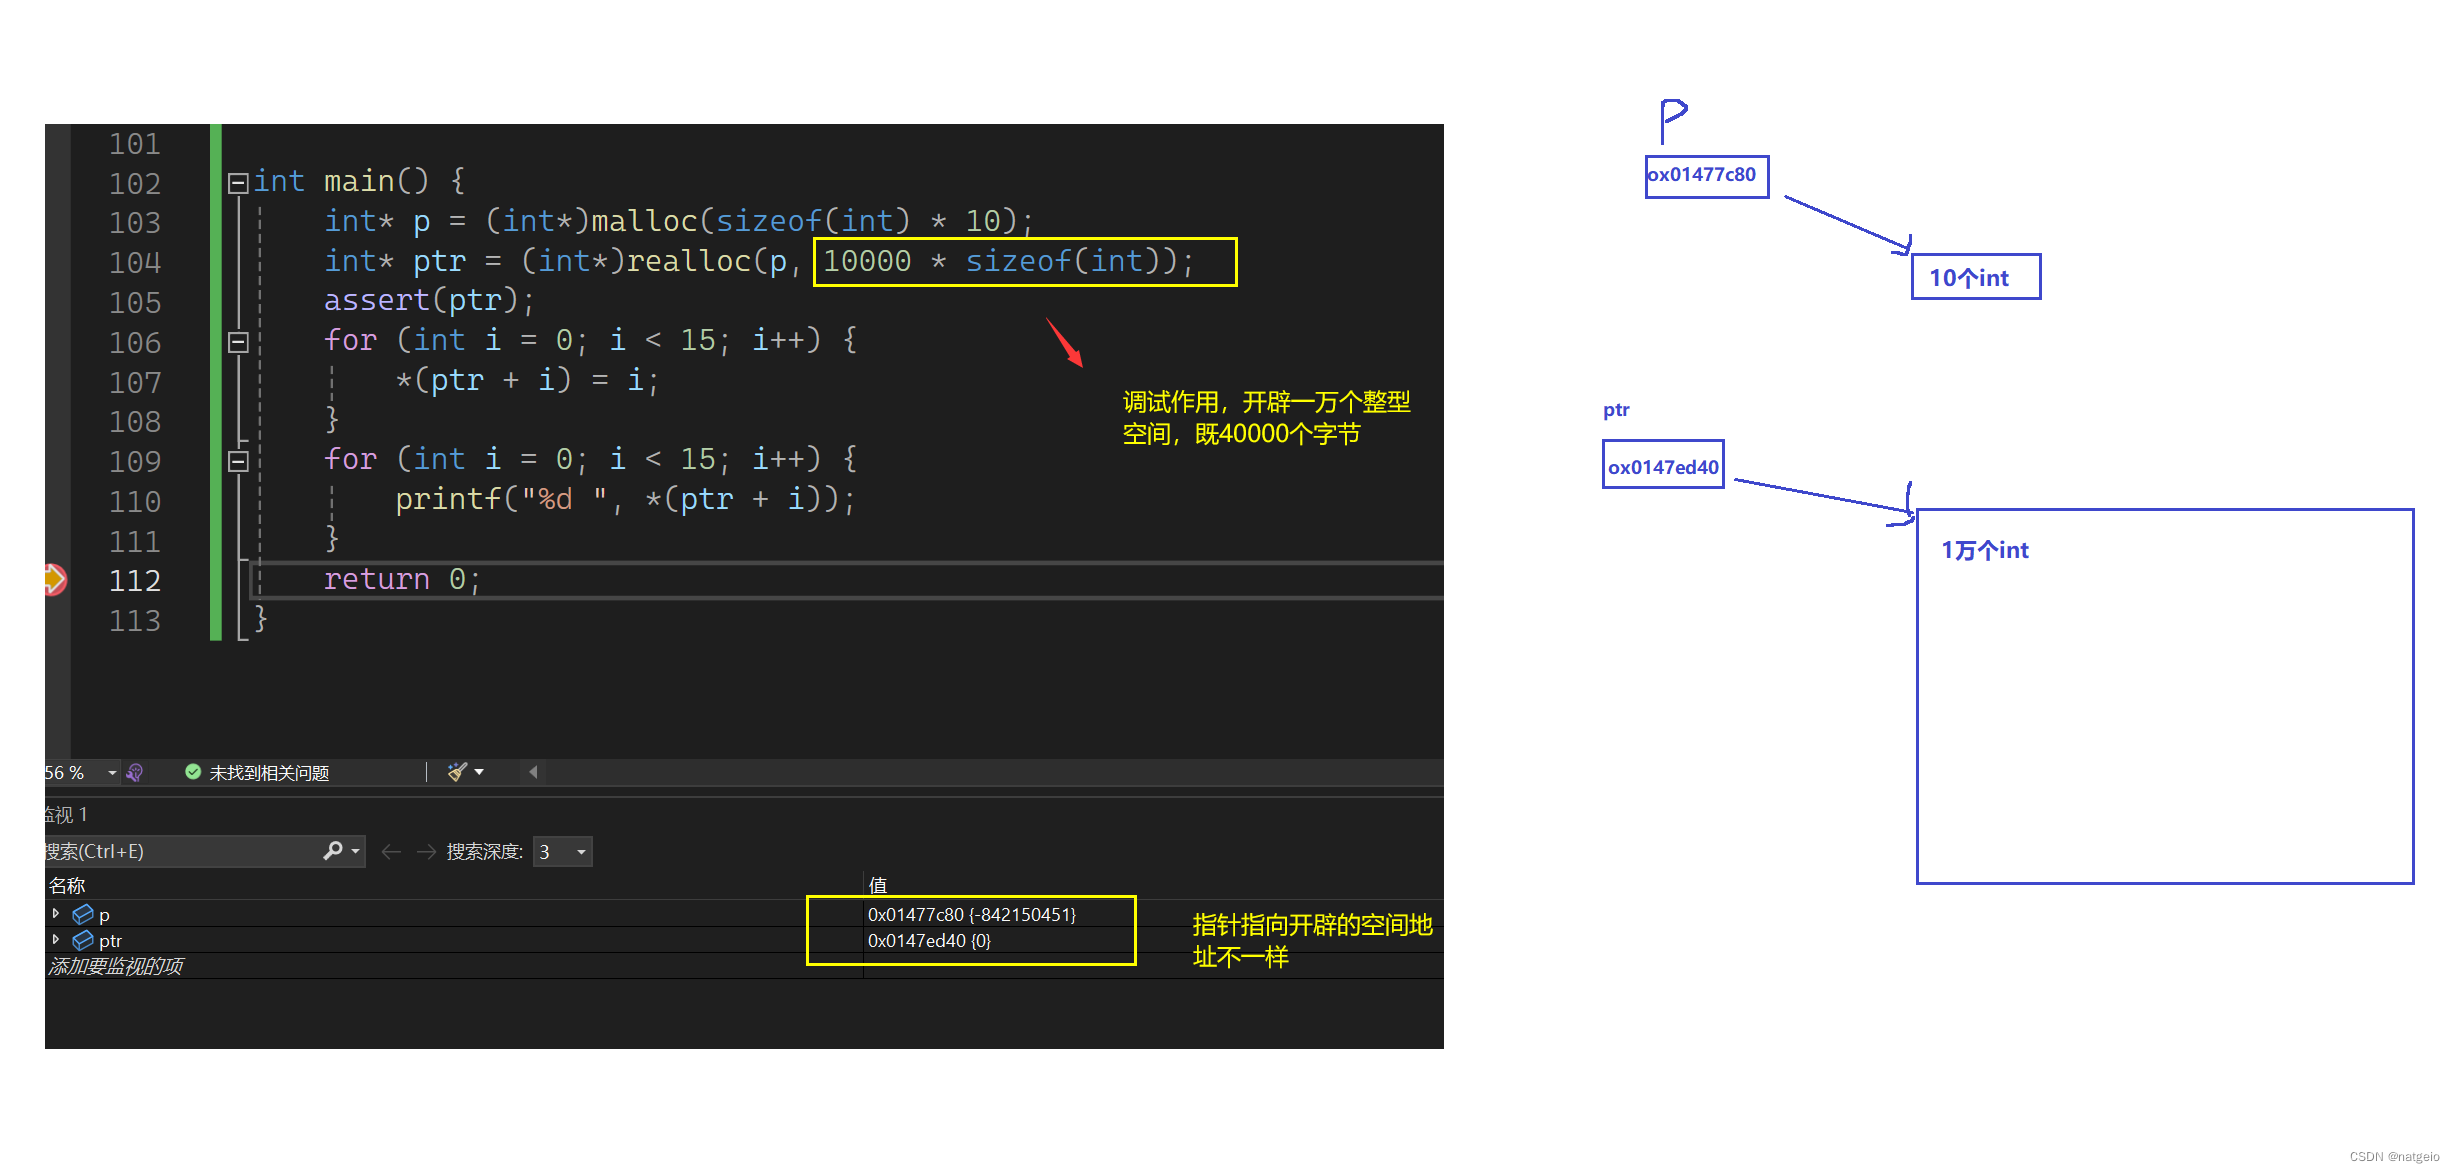The height and width of the screenshot is (1173, 2455).
Task: Click the value 0x0147ed40 {0}
Action: [x=929, y=940]
